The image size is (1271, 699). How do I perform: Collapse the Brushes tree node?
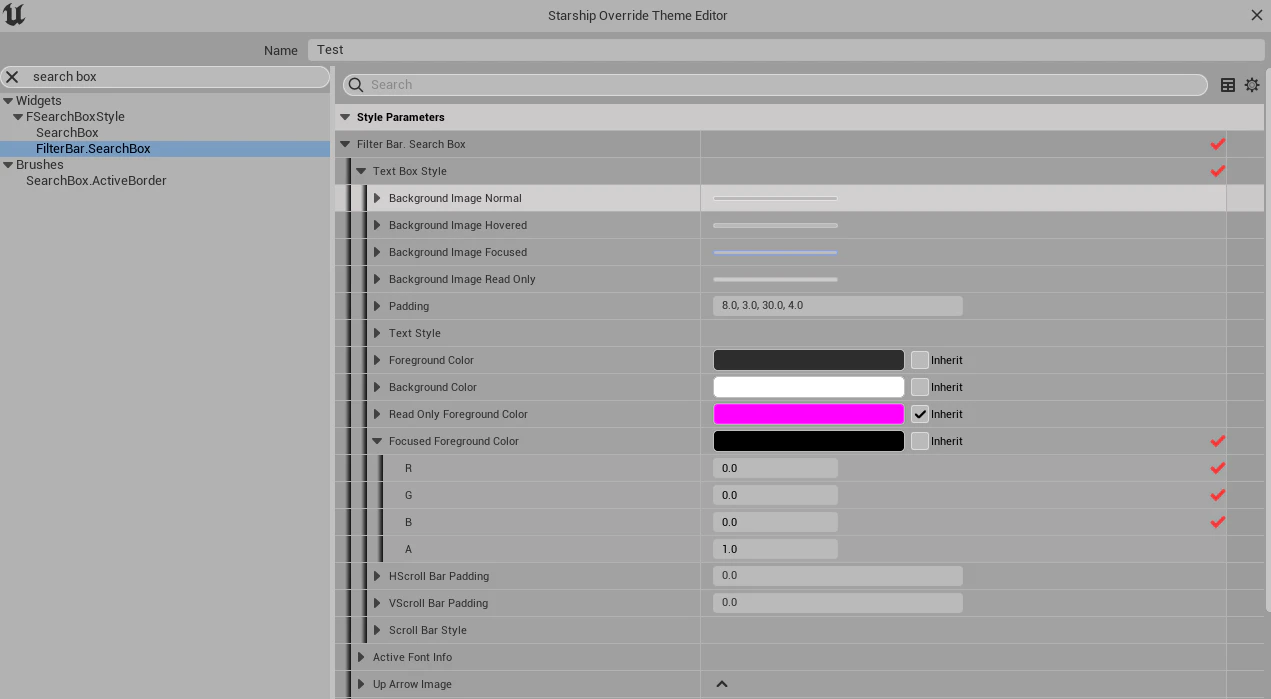[x=8, y=165]
